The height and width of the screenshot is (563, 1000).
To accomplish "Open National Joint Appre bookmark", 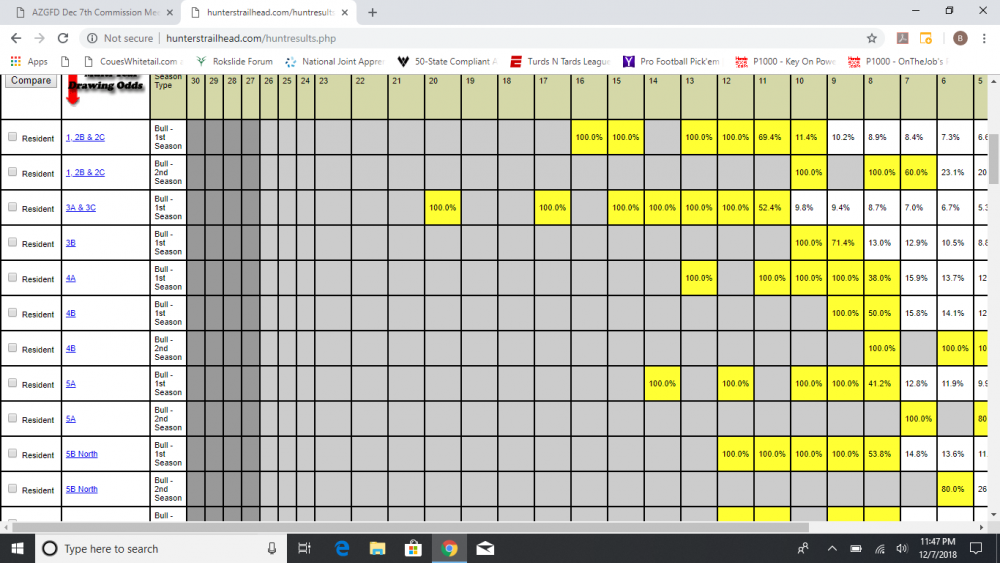I will point(335,61).
